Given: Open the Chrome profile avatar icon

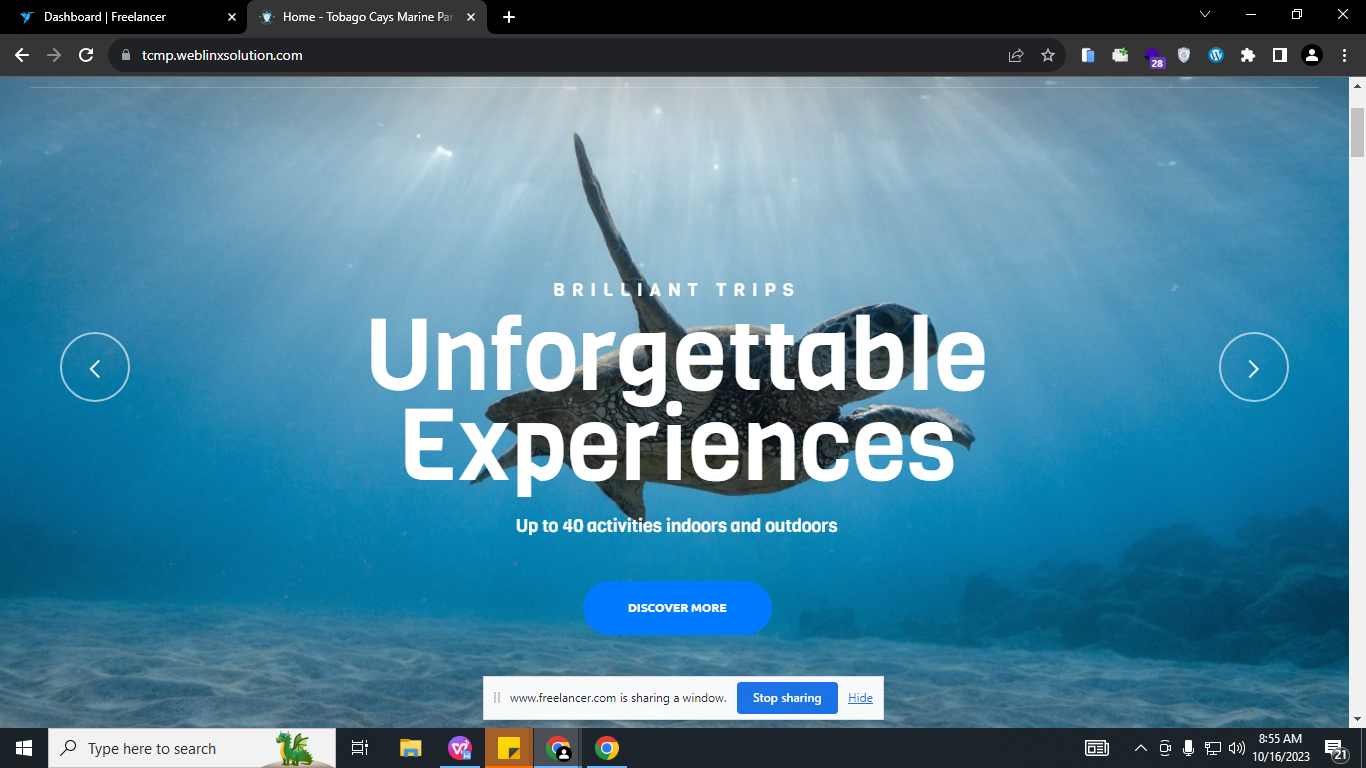Looking at the screenshot, I should tap(1312, 56).
